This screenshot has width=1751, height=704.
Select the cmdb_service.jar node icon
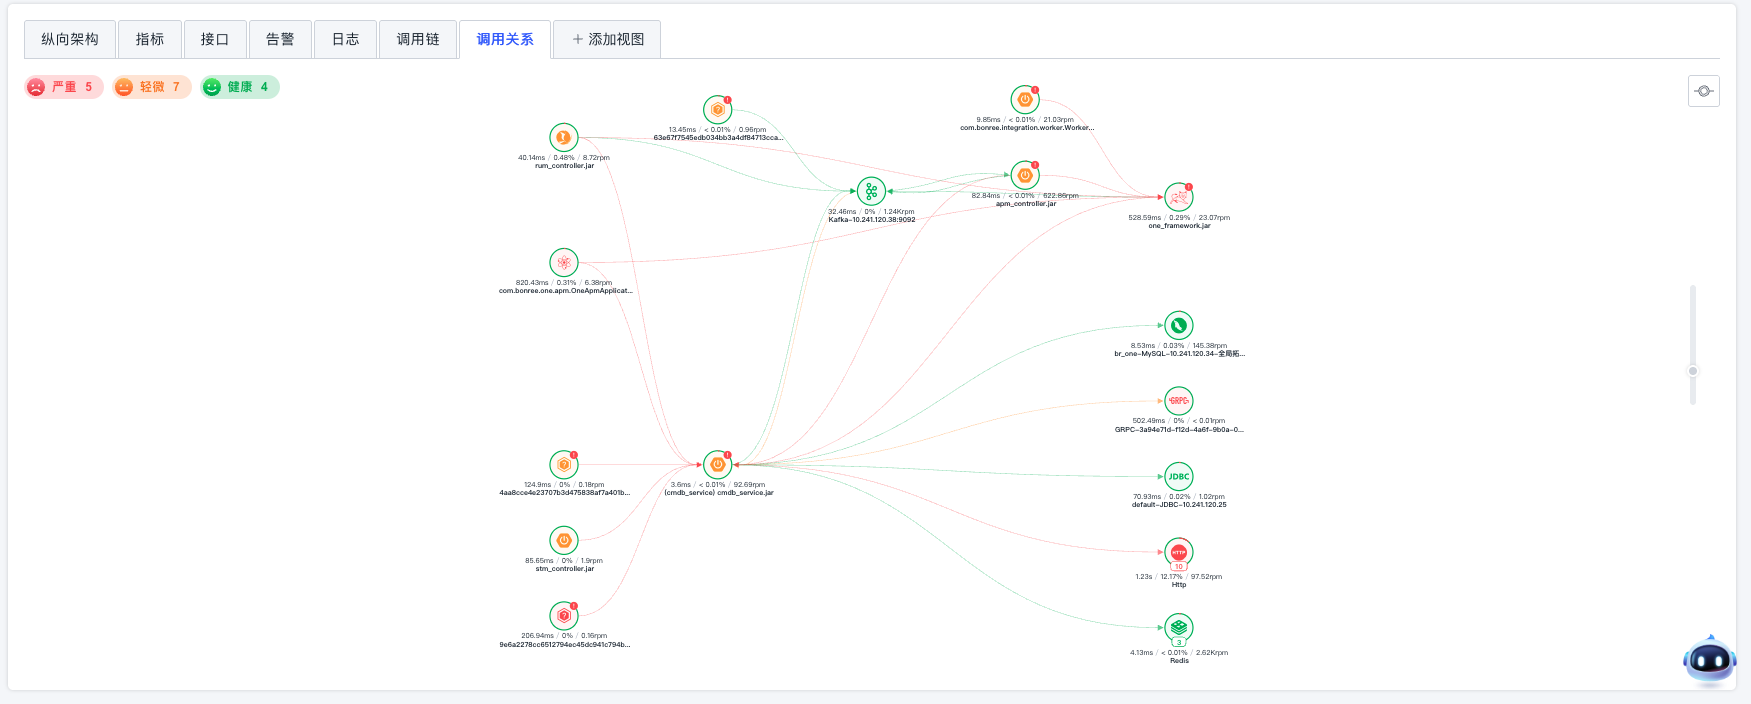tap(717, 464)
